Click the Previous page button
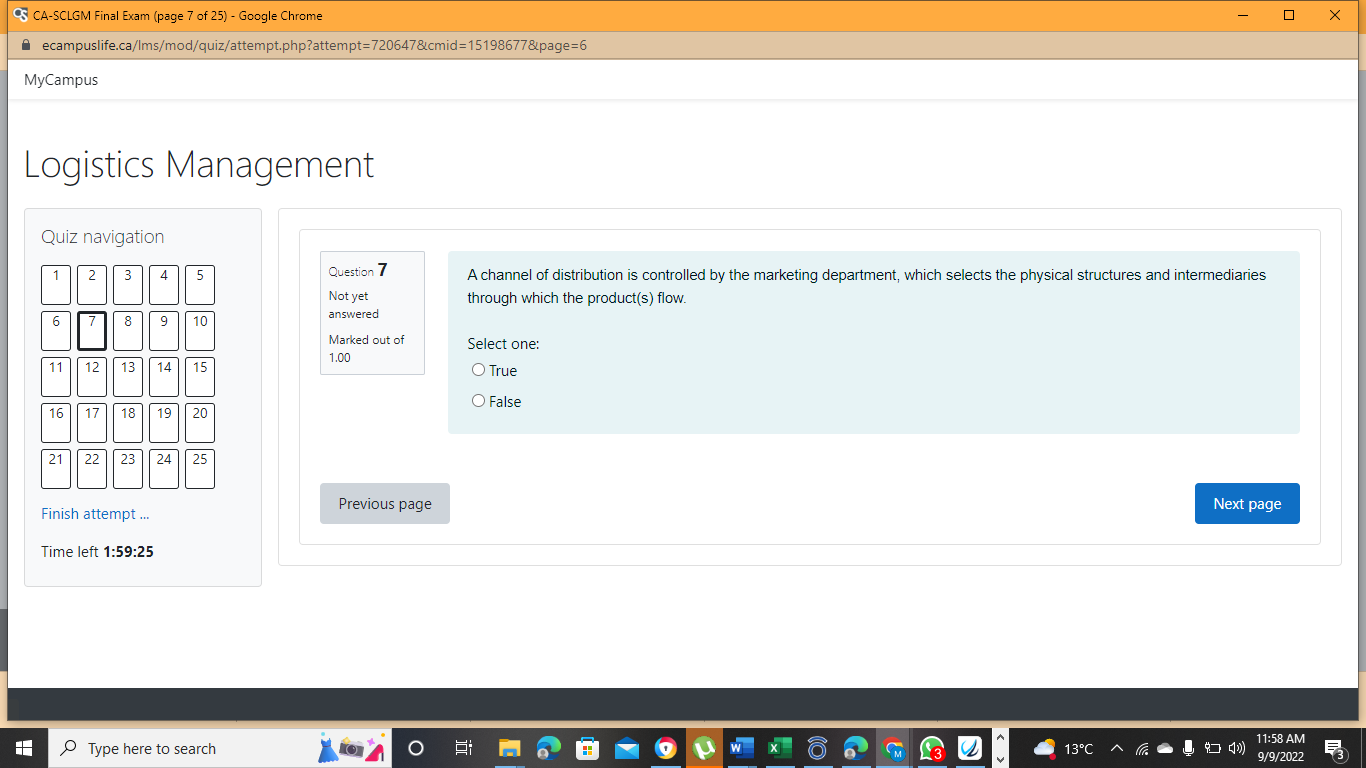Image resolution: width=1366 pixels, height=768 pixels. pos(385,503)
